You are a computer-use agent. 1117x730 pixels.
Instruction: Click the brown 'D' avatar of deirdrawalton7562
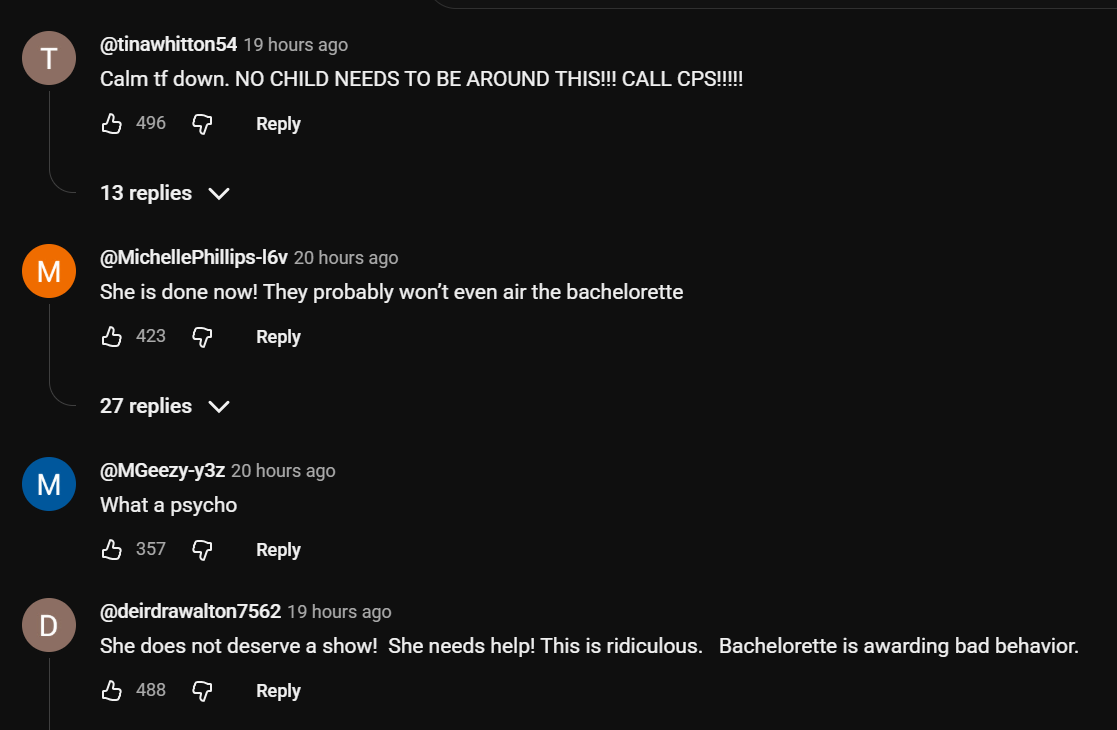[49, 625]
